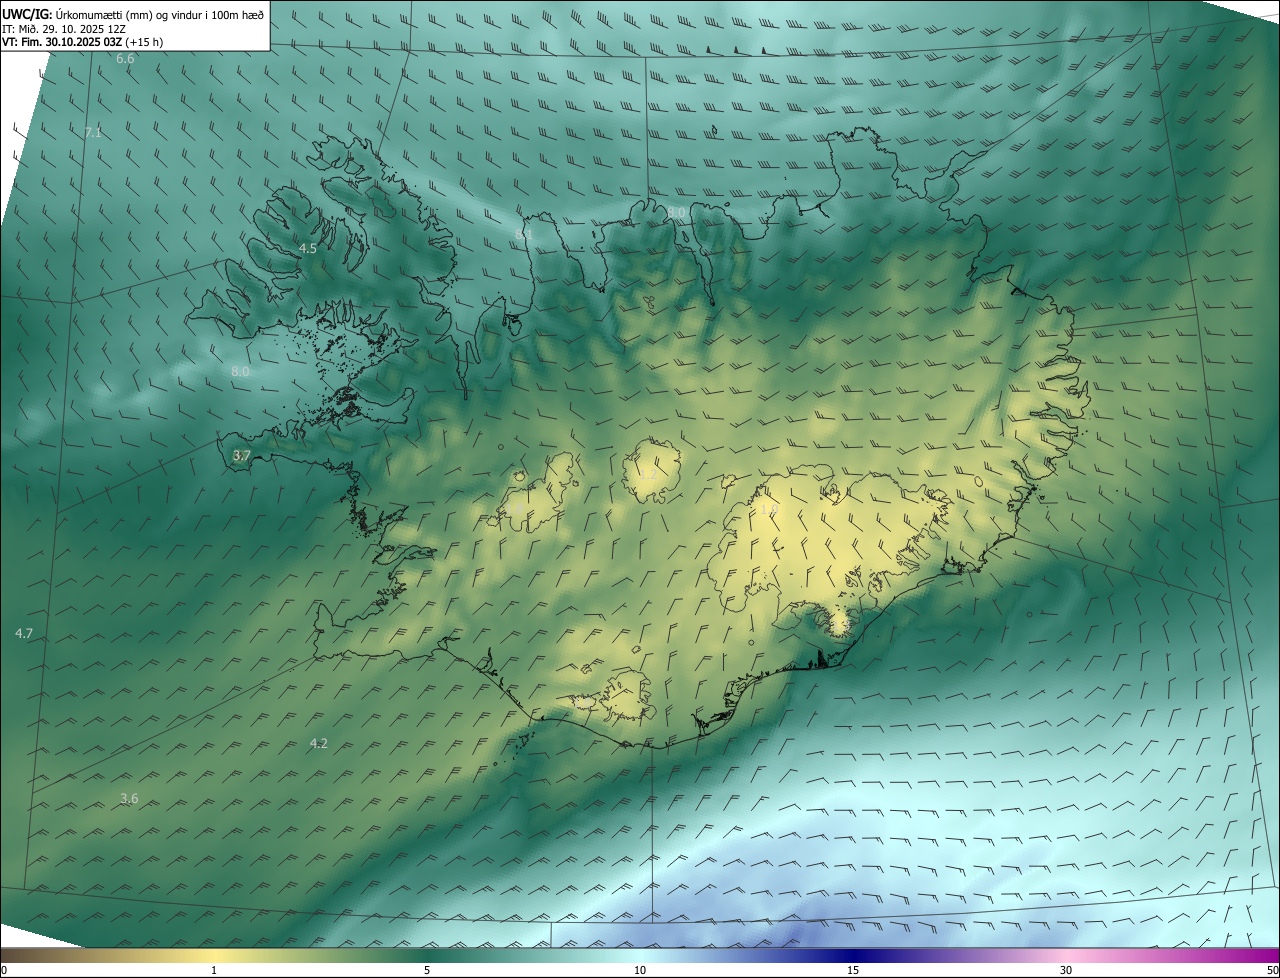This screenshot has height=978, width=1280.
Task: Pick the dark green colorbar segment above 5
Action: click(x=427, y=955)
